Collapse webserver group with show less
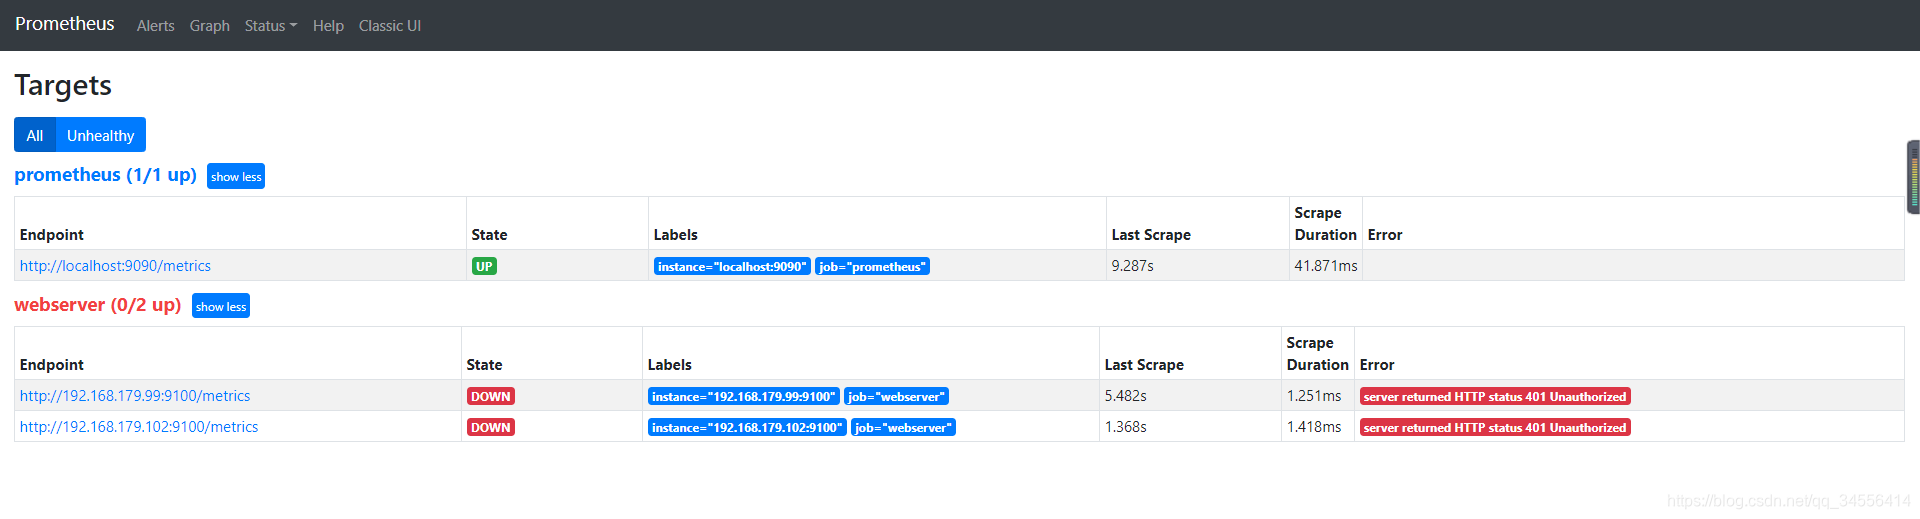Image resolution: width=1920 pixels, height=519 pixels. 221,306
